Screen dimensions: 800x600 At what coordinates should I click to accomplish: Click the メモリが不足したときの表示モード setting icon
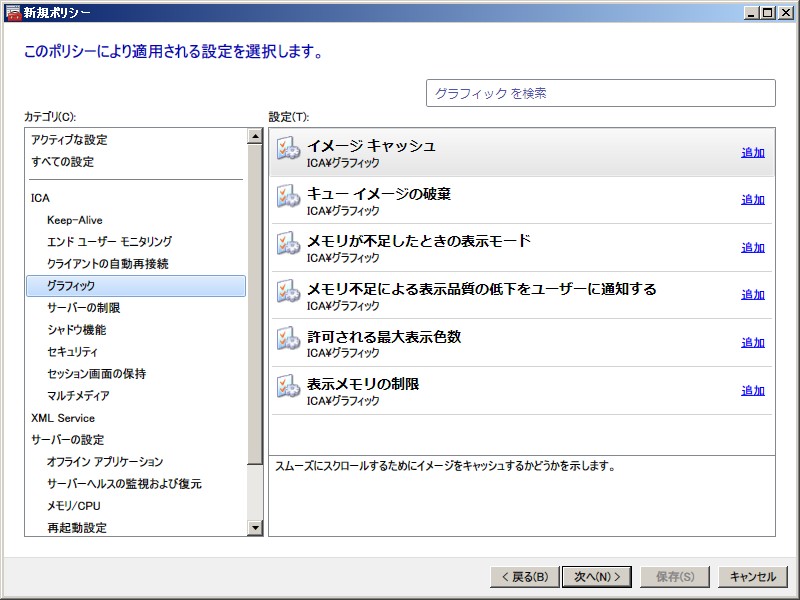288,243
